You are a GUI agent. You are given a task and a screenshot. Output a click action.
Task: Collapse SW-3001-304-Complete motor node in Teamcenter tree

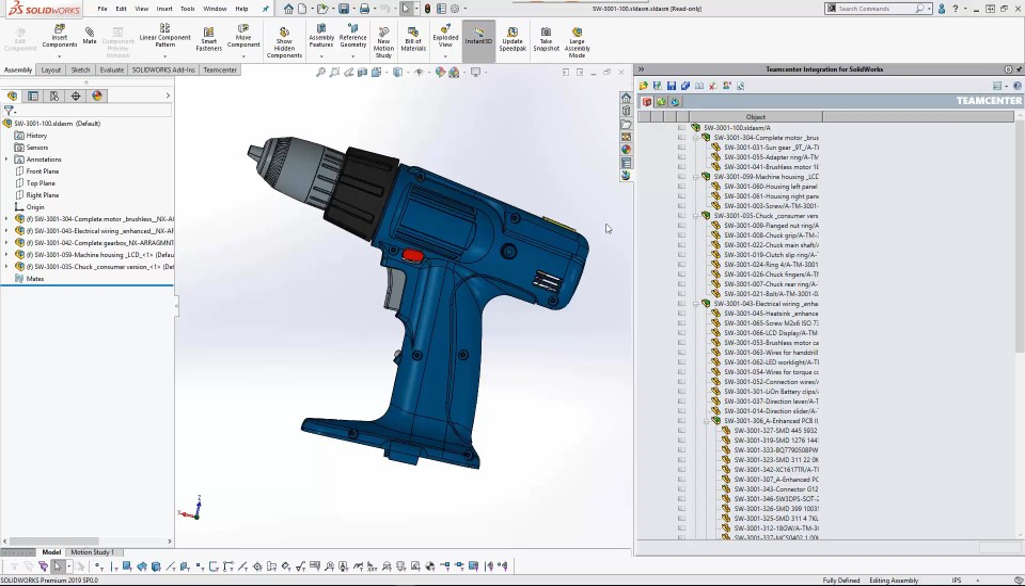pyautogui.click(x=696, y=138)
